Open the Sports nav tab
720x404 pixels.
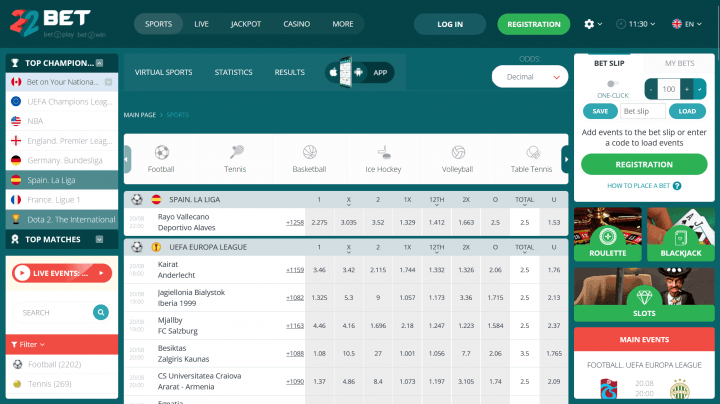(158, 24)
